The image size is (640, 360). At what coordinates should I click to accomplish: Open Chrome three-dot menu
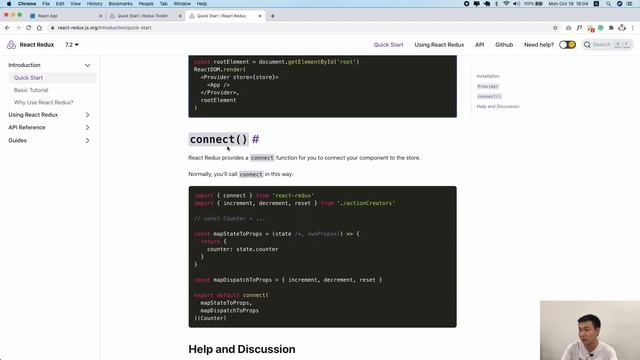click(x=633, y=28)
